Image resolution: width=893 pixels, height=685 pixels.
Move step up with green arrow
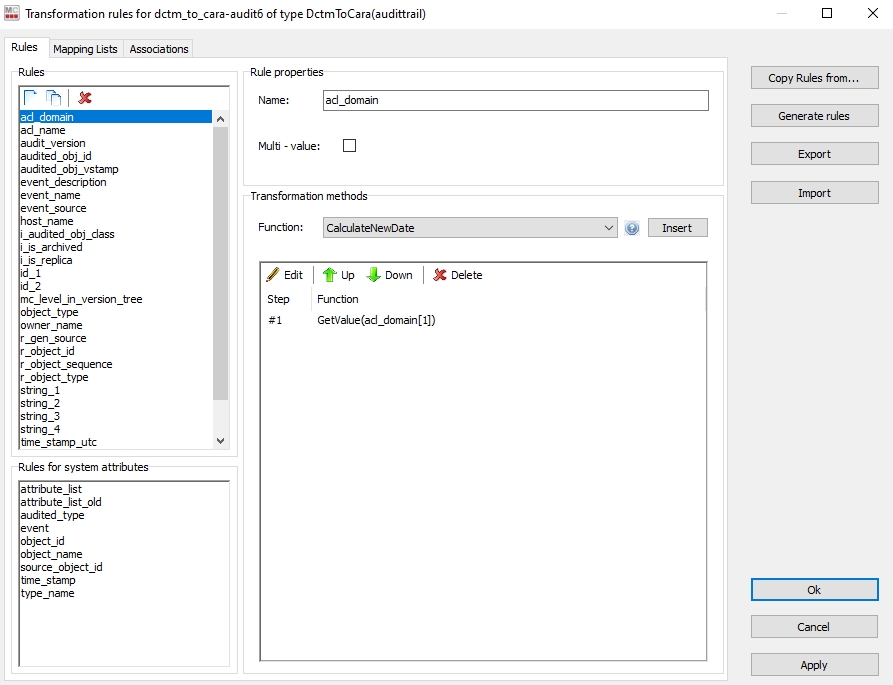click(x=338, y=275)
